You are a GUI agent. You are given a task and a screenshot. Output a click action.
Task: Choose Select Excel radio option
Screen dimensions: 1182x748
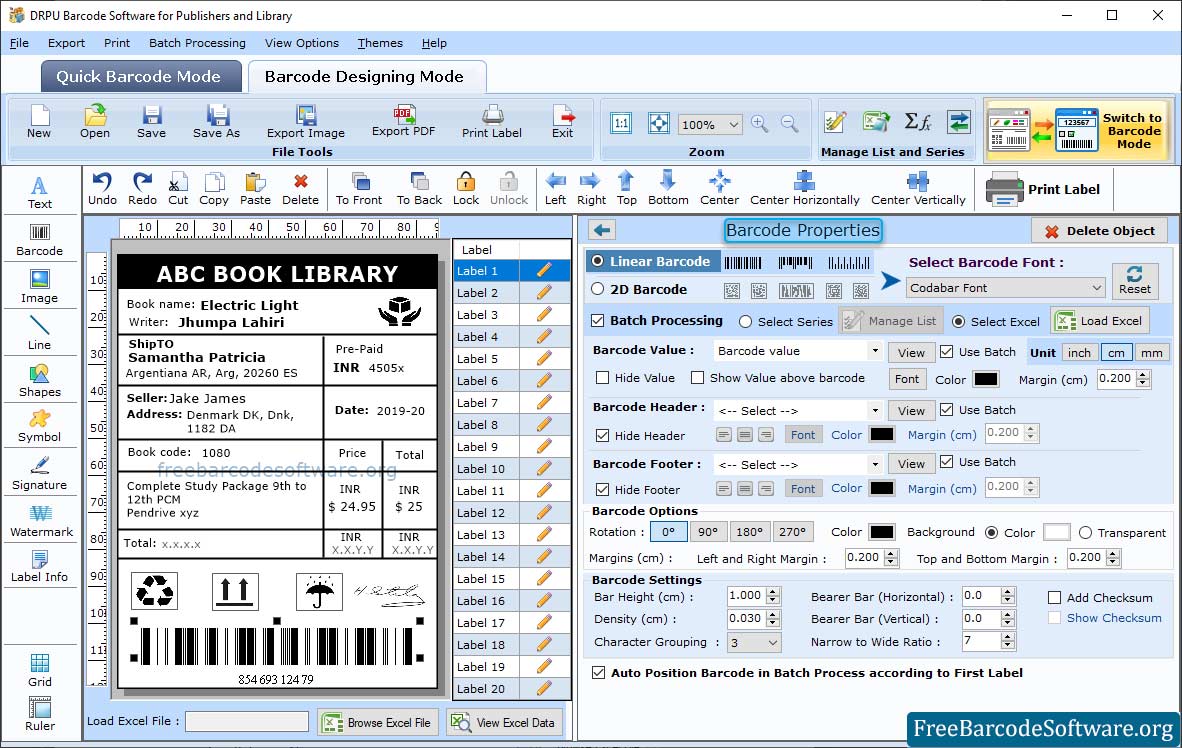pyautogui.click(x=958, y=322)
